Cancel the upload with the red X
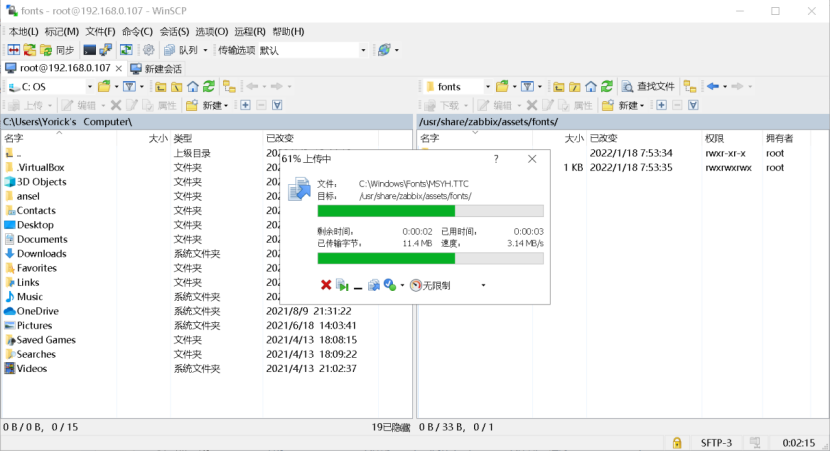 (x=326, y=285)
